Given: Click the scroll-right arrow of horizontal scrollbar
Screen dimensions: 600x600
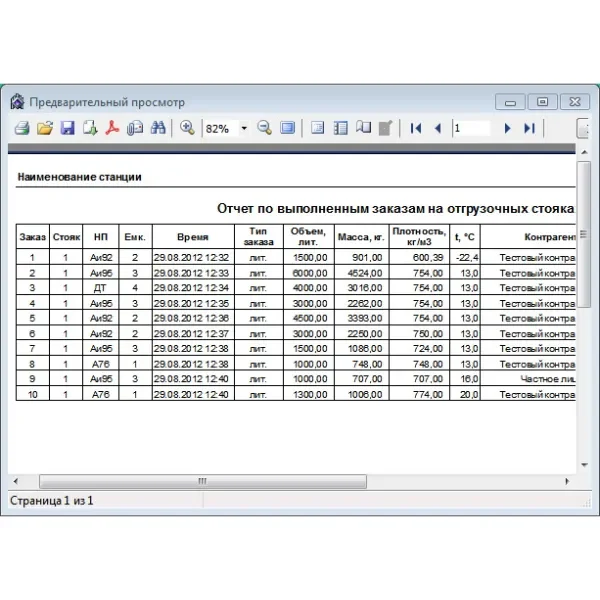Looking at the screenshot, I should (567, 481).
